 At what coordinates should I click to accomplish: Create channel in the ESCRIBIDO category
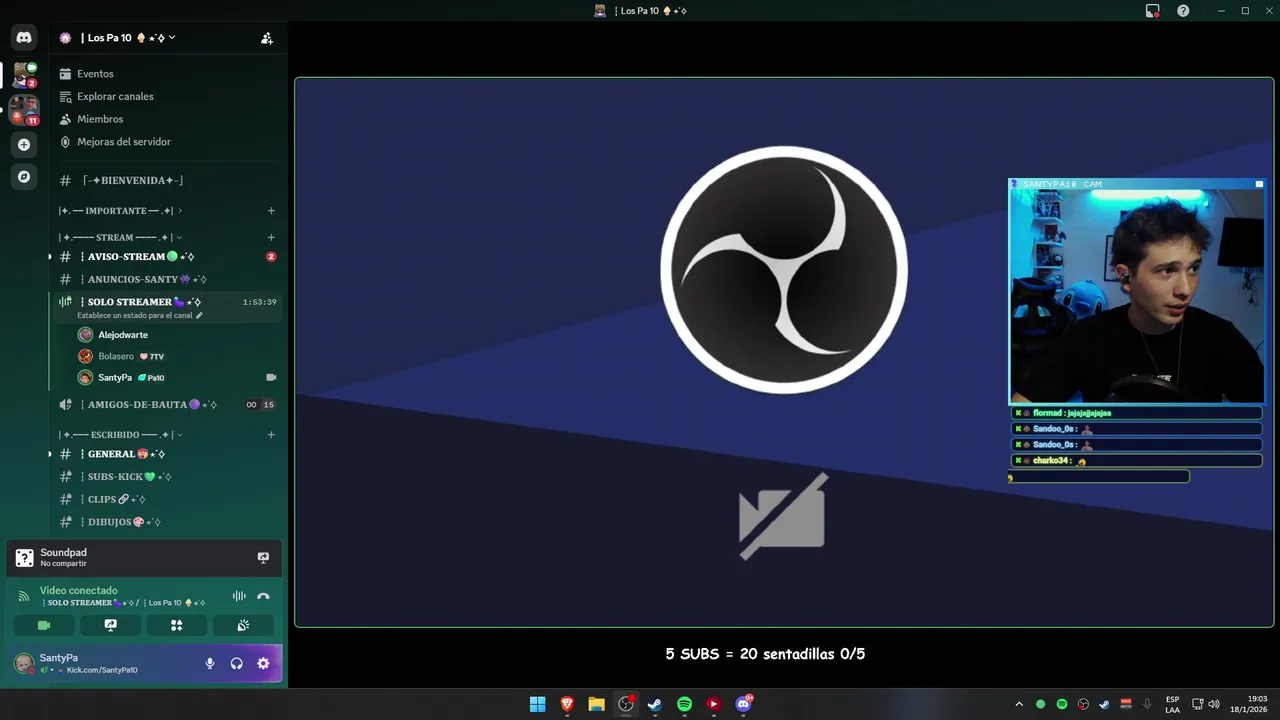point(271,435)
